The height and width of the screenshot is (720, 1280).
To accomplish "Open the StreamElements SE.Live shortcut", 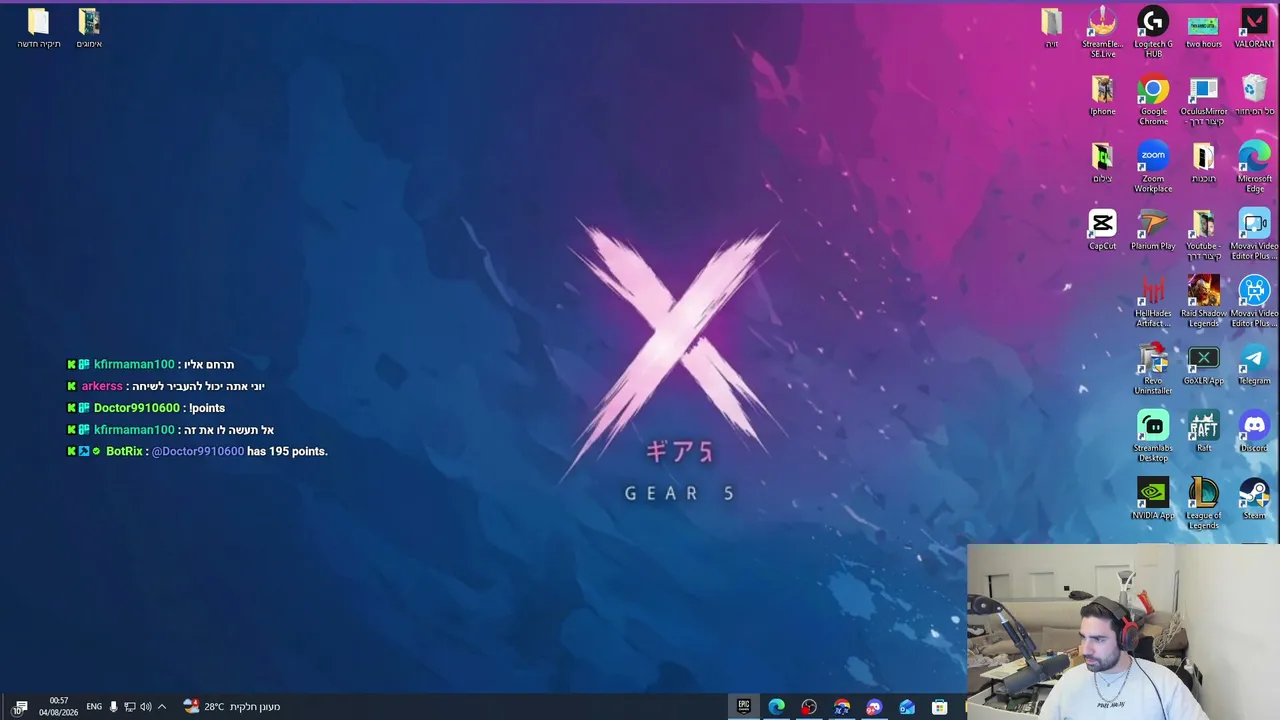I will tap(1102, 32).
